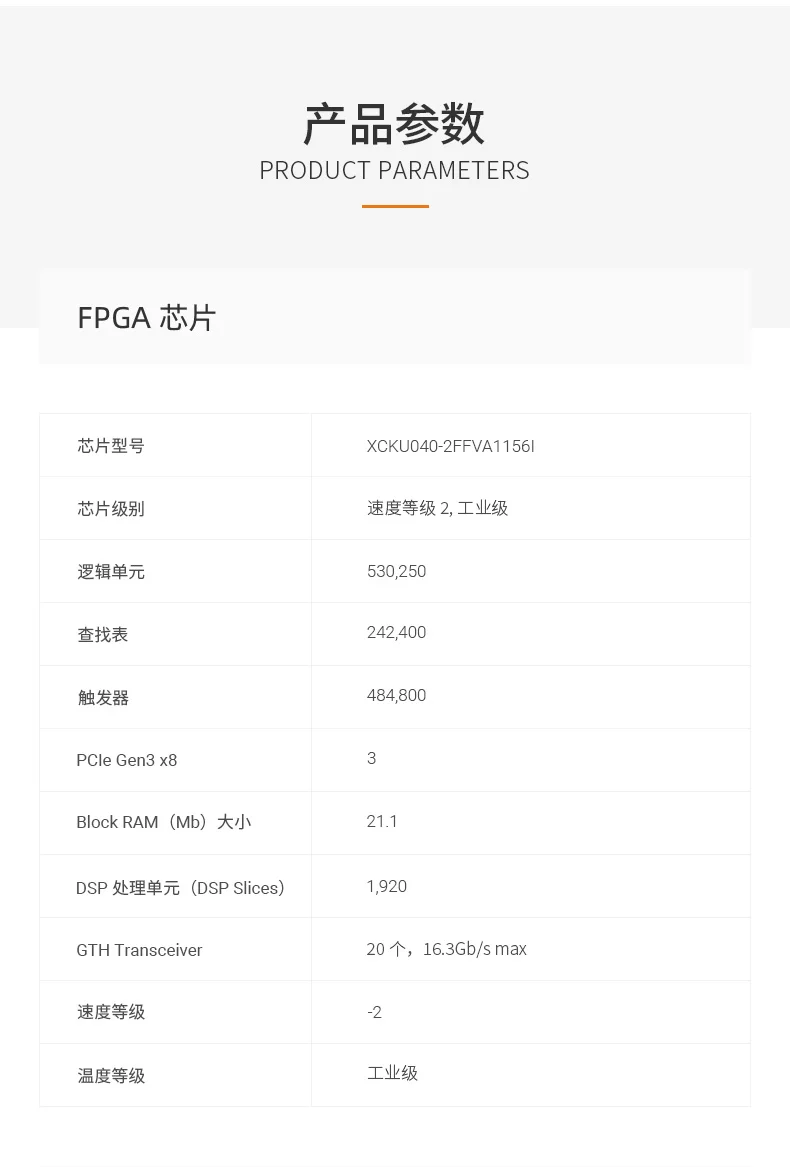Screen dimensions: 790x1167
Task: Click the 产品参数 main heading
Action: coord(394,125)
